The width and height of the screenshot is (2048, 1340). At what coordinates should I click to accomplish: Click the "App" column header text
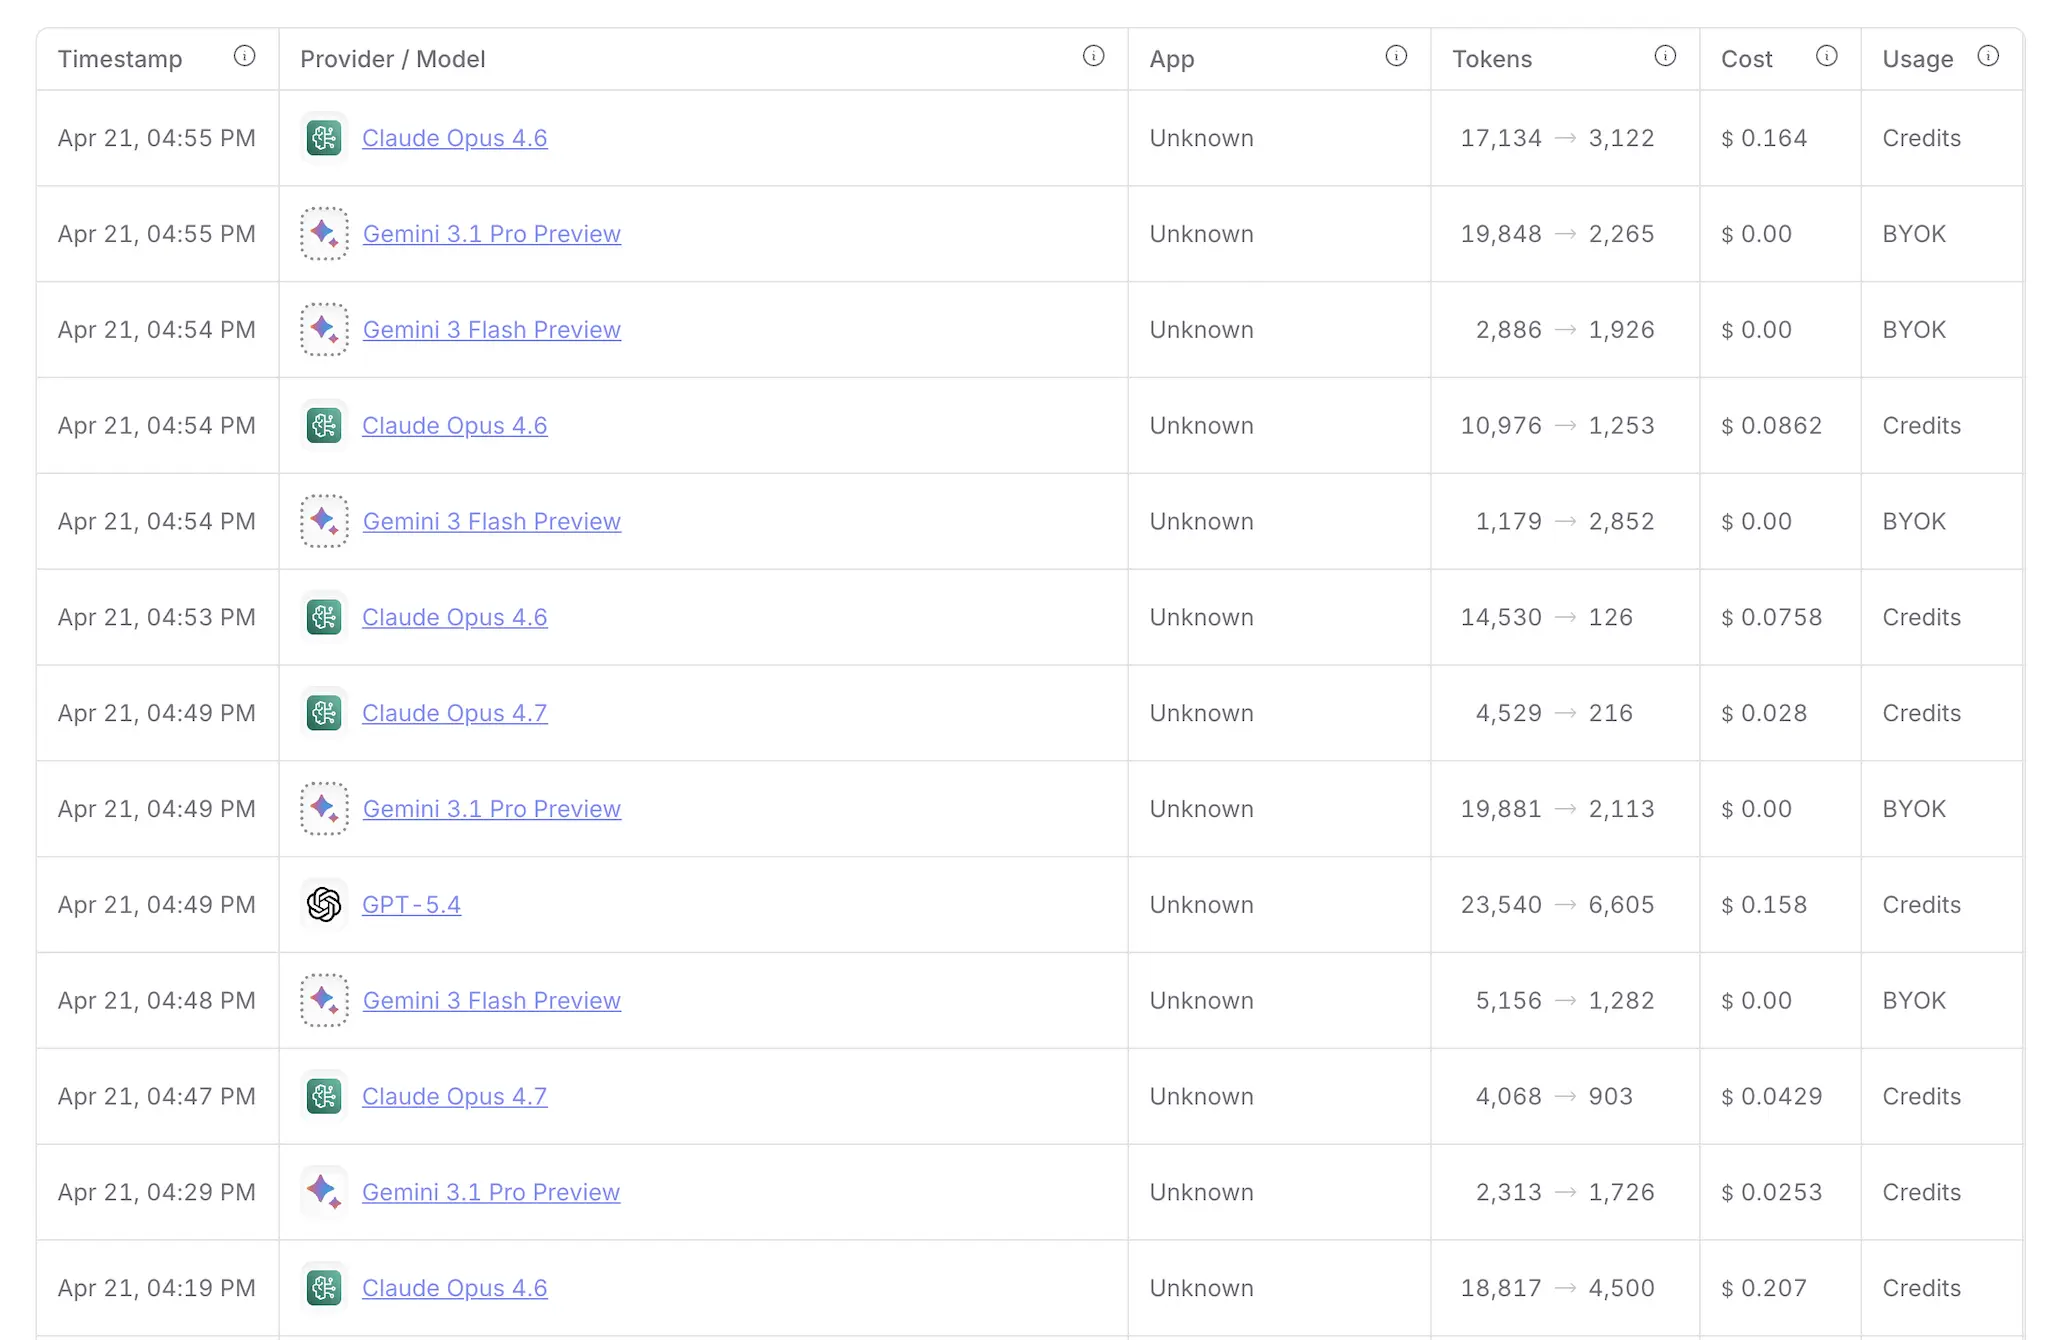(1172, 60)
